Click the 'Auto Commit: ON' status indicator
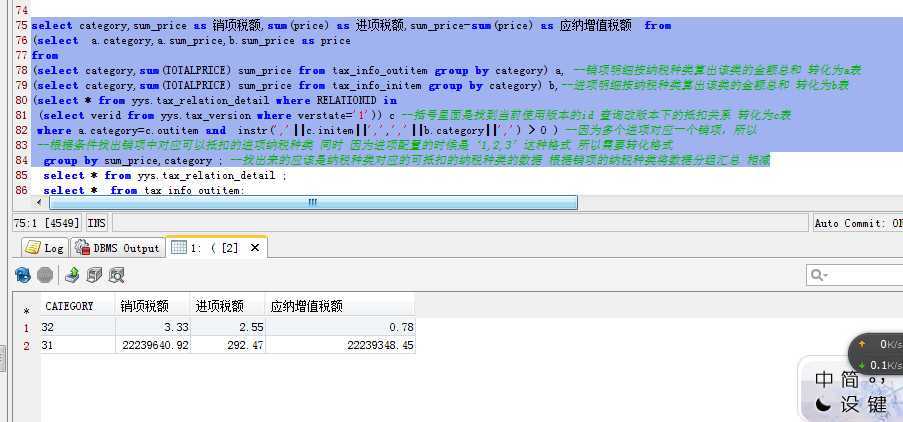The height and width of the screenshot is (422, 903). click(x=858, y=223)
